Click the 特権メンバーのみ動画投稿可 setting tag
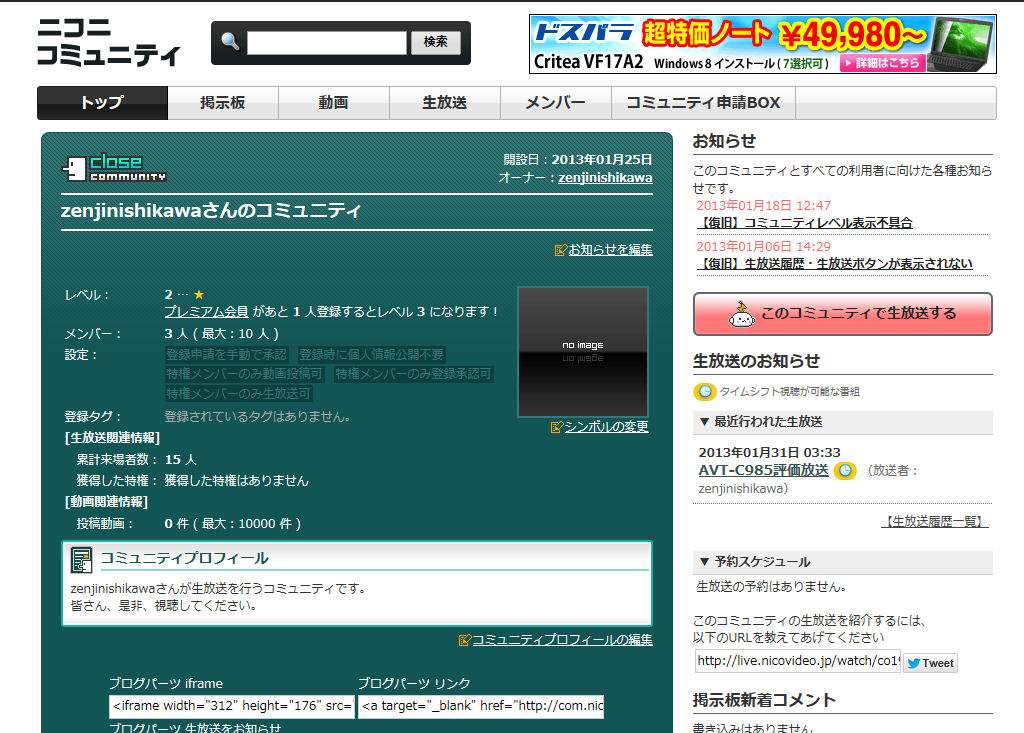Image resolution: width=1024 pixels, height=733 pixels. [x=244, y=374]
